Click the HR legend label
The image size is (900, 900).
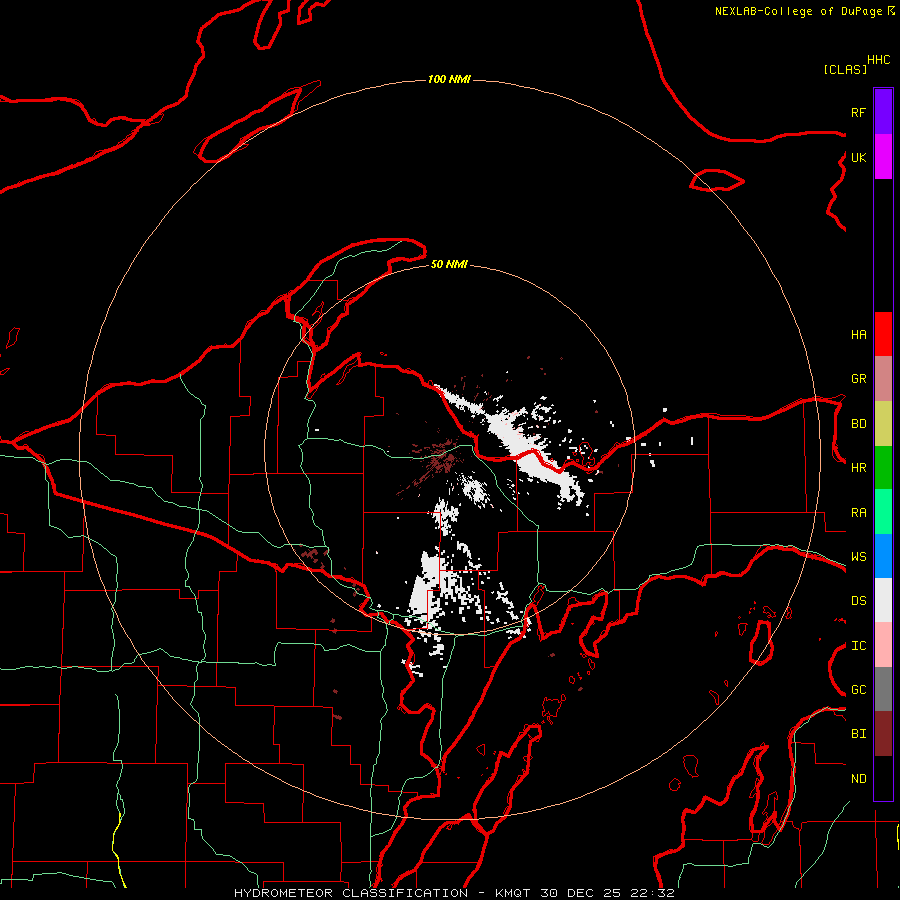(858, 468)
